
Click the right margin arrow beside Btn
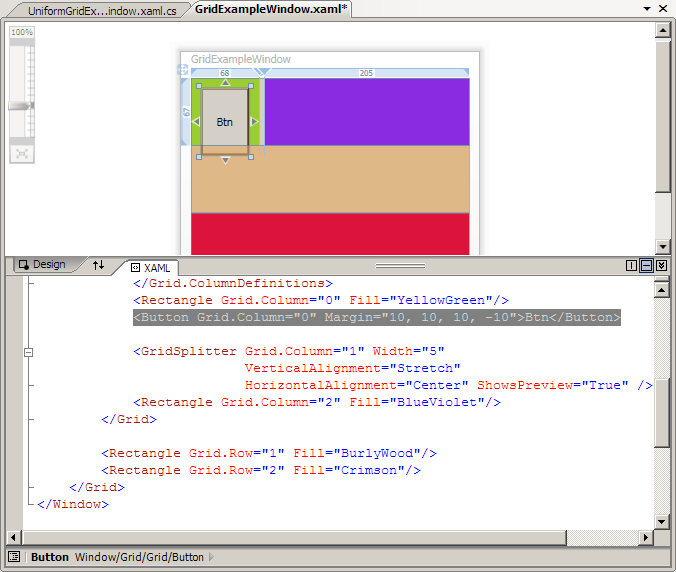pyautogui.click(x=254, y=122)
